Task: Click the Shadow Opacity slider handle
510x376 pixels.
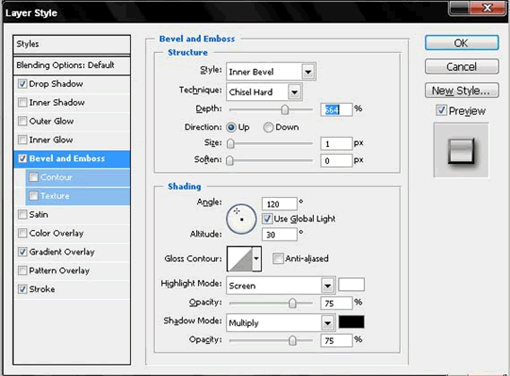Action: 292,340
